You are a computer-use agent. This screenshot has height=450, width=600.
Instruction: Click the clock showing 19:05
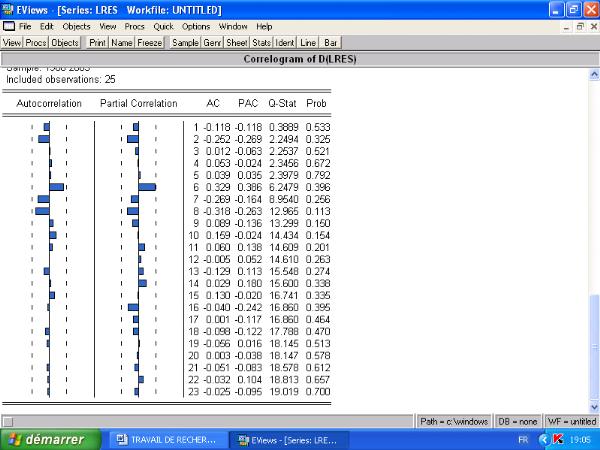(x=580, y=440)
